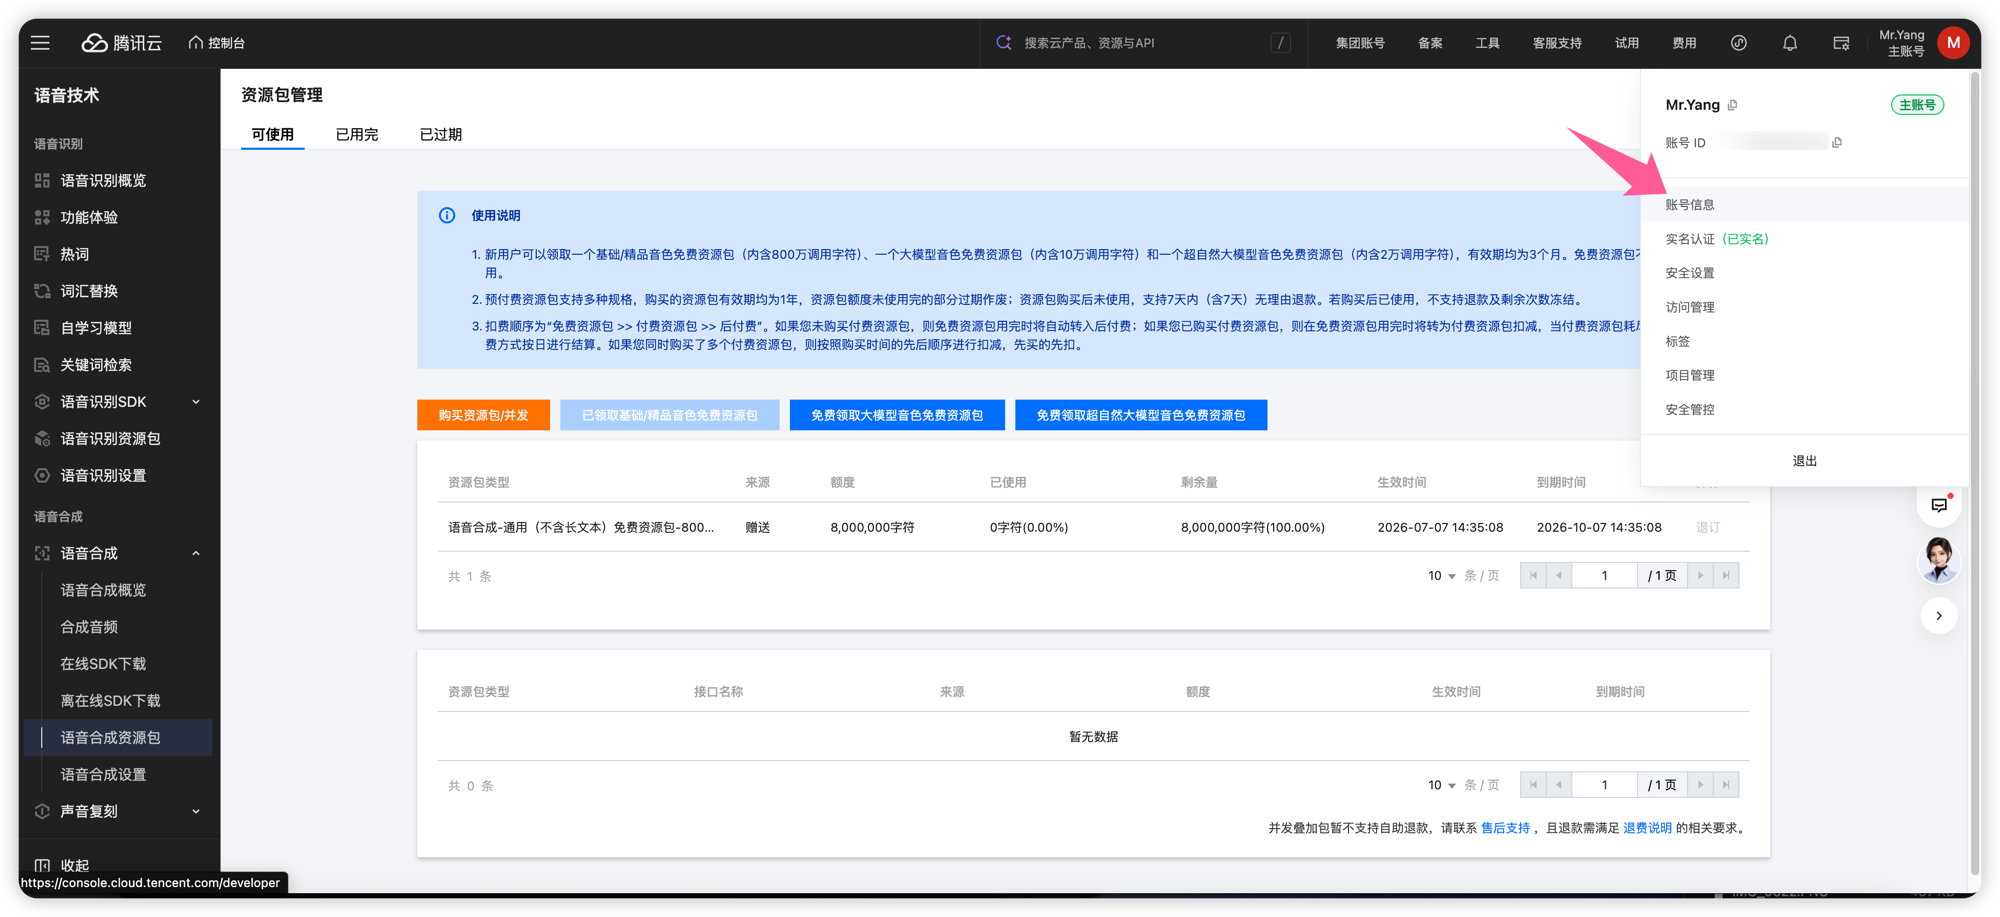2000x917 pixels.
Task: Expand the 语音识别SDK submenu
Action: pyautogui.click(x=196, y=402)
